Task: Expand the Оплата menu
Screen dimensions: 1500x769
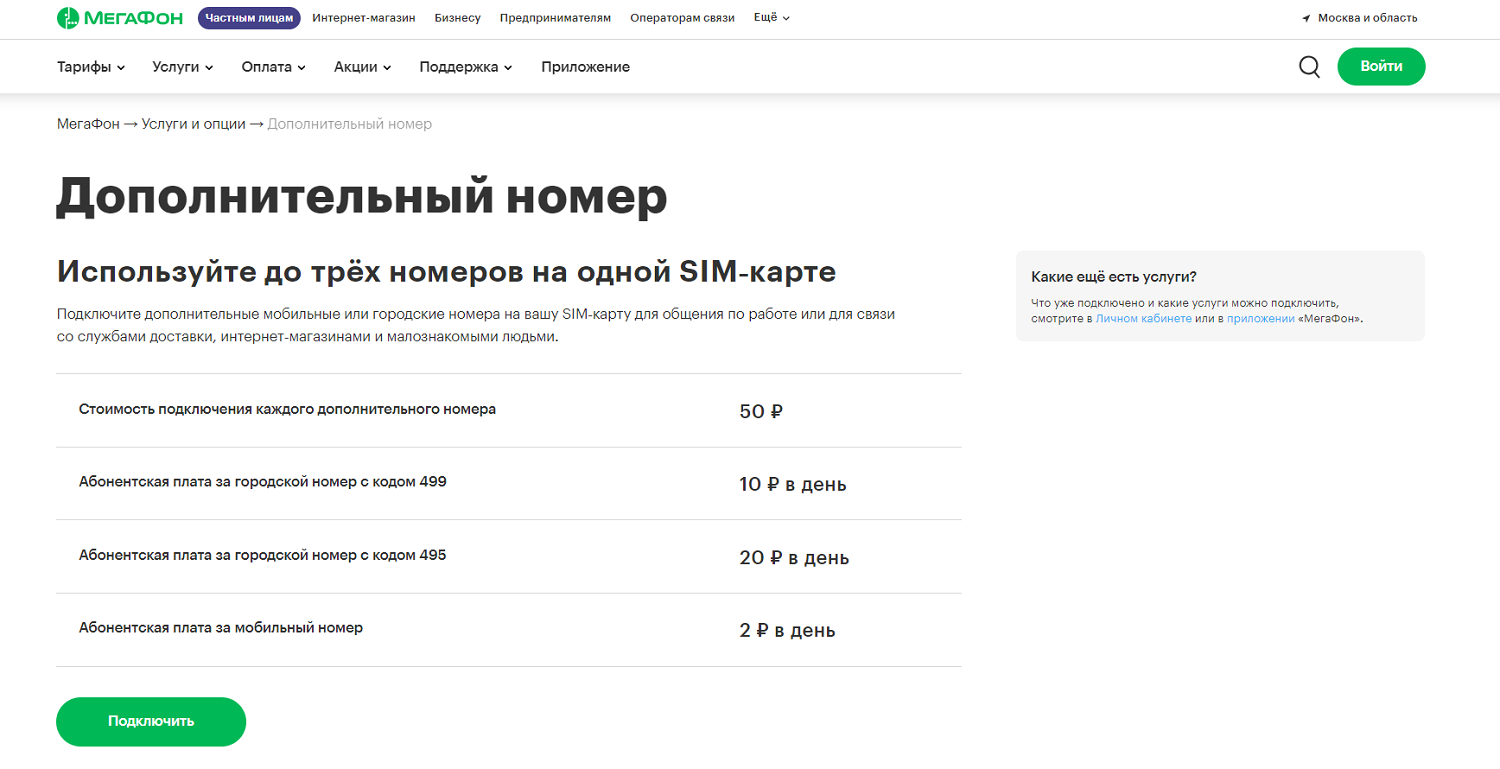Action: (x=273, y=67)
